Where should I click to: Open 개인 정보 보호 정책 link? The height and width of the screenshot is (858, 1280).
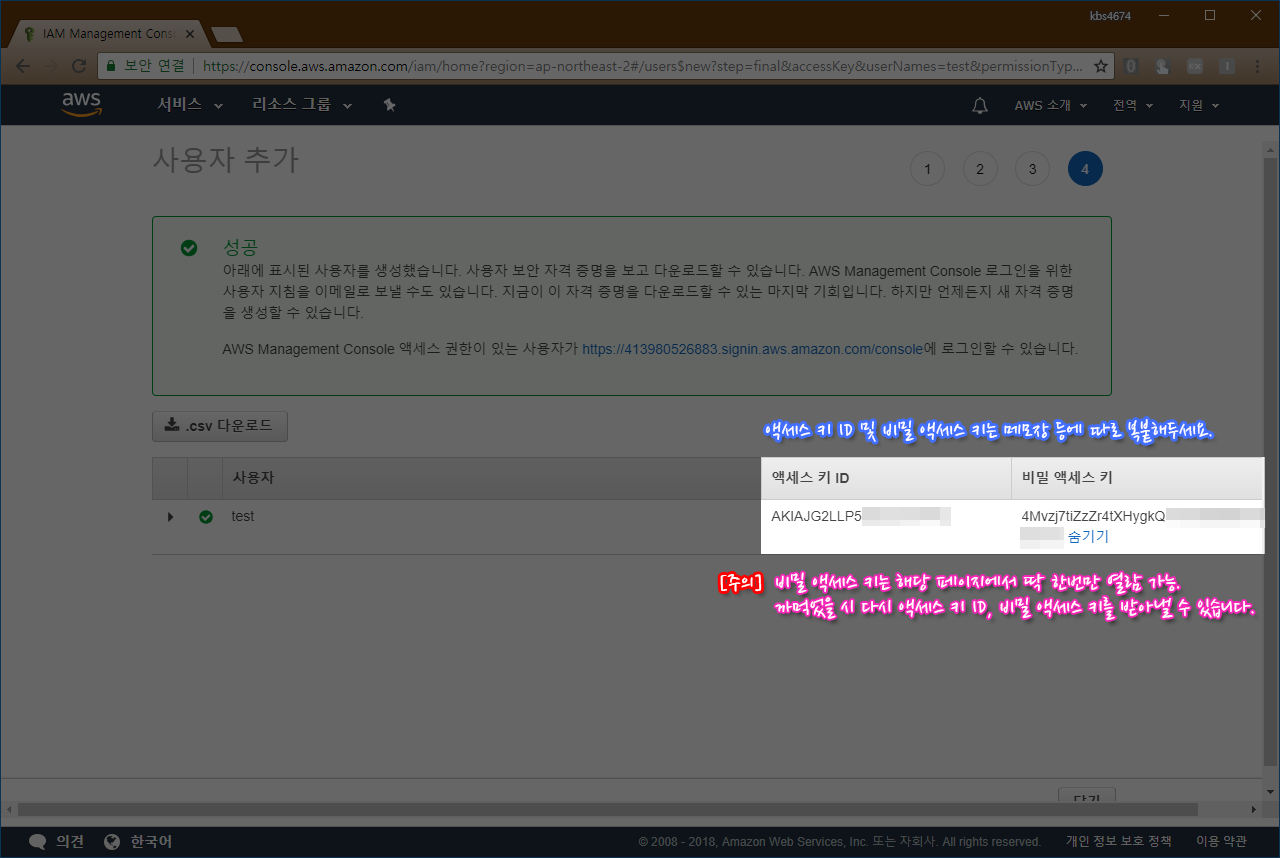1118,842
